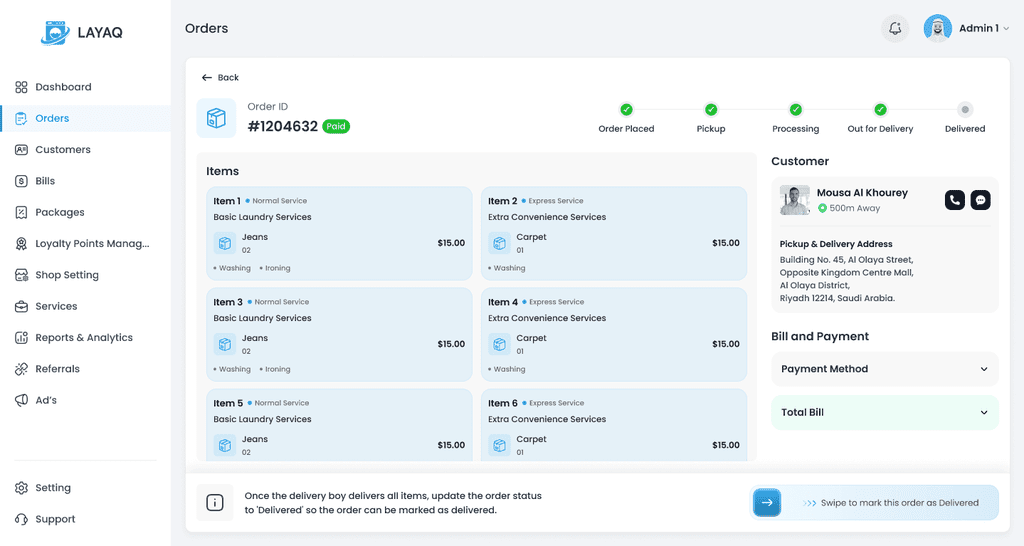Click the Setting gear icon

point(22,488)
